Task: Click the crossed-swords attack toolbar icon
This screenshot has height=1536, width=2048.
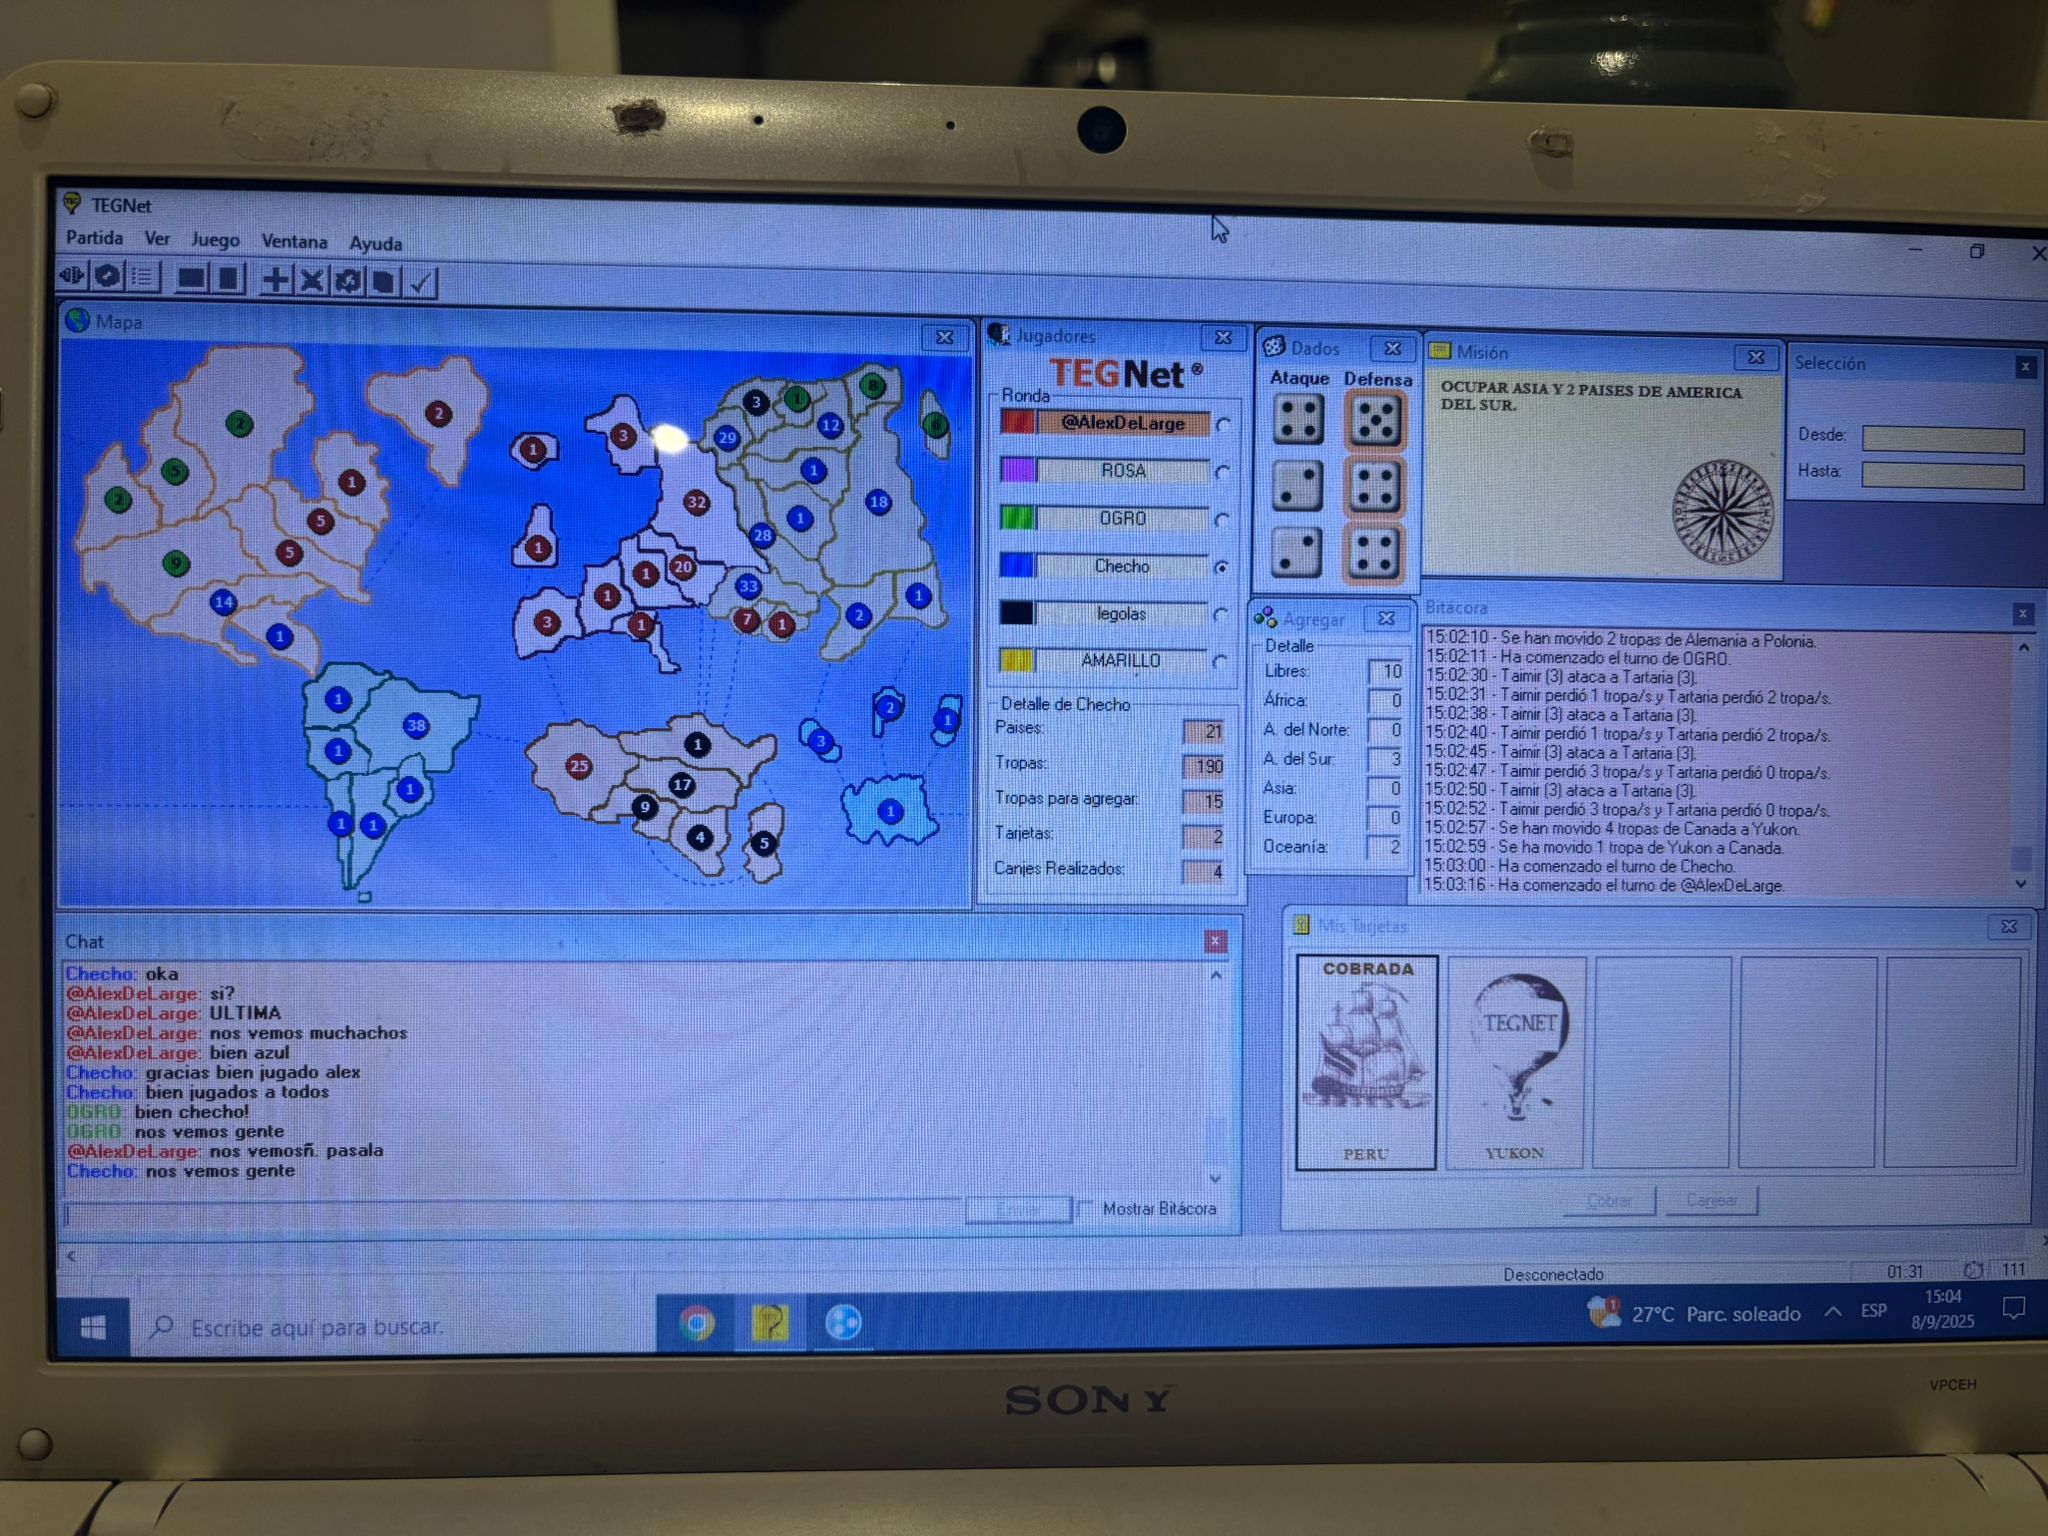Action: tap(311, 281)
